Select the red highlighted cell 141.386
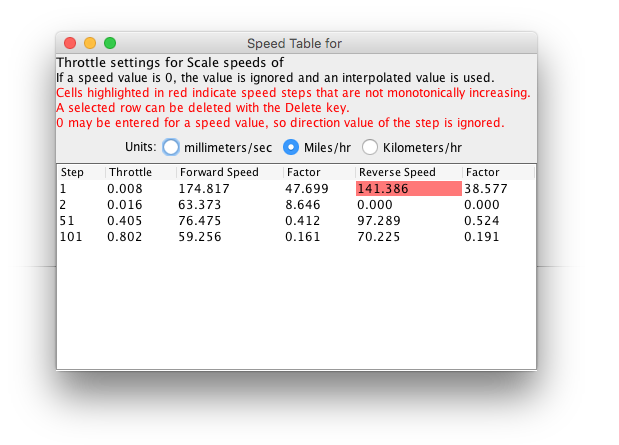Viewport: 619px width, 445px height. [409, 188]
